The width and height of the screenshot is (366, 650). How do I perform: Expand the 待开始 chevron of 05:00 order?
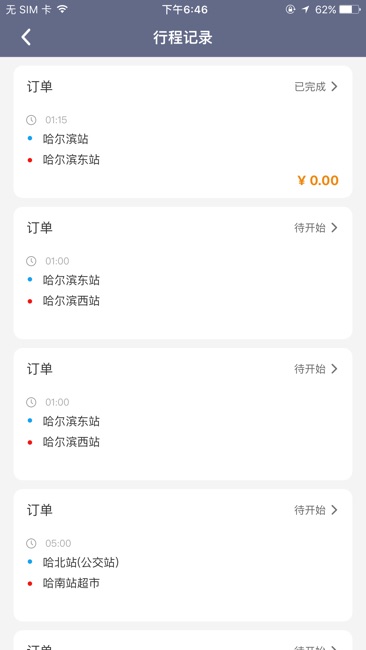[x=334, y=510]
